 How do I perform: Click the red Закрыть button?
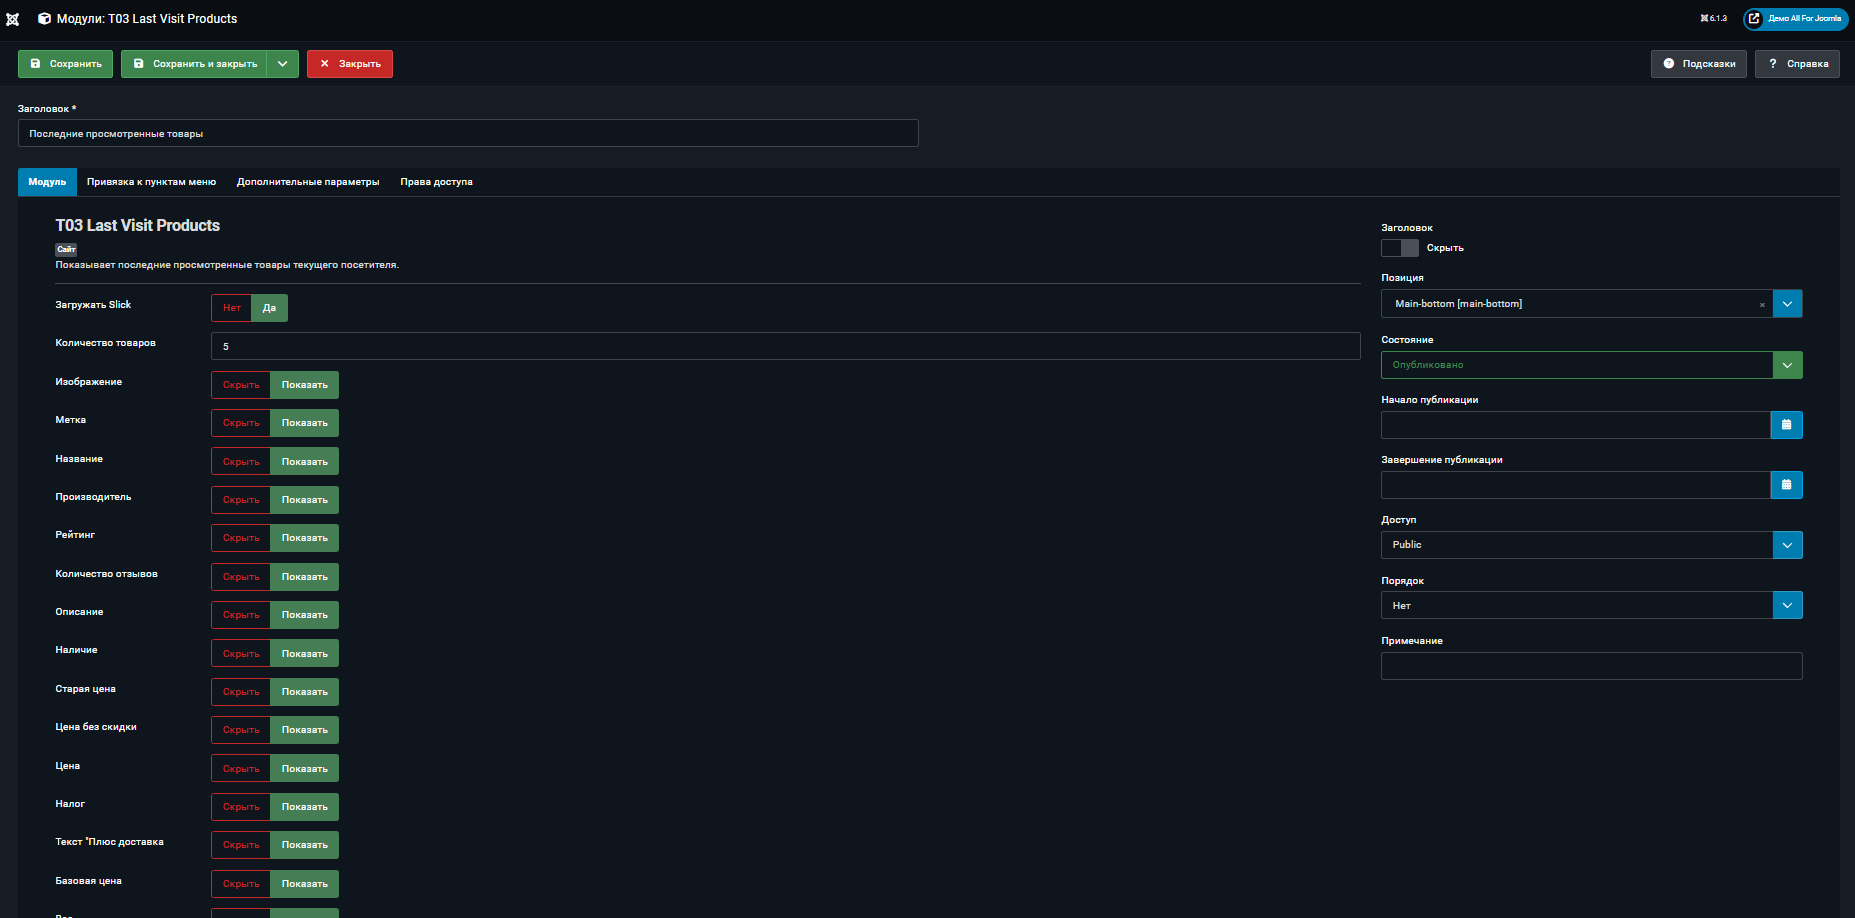pos(350,64)
